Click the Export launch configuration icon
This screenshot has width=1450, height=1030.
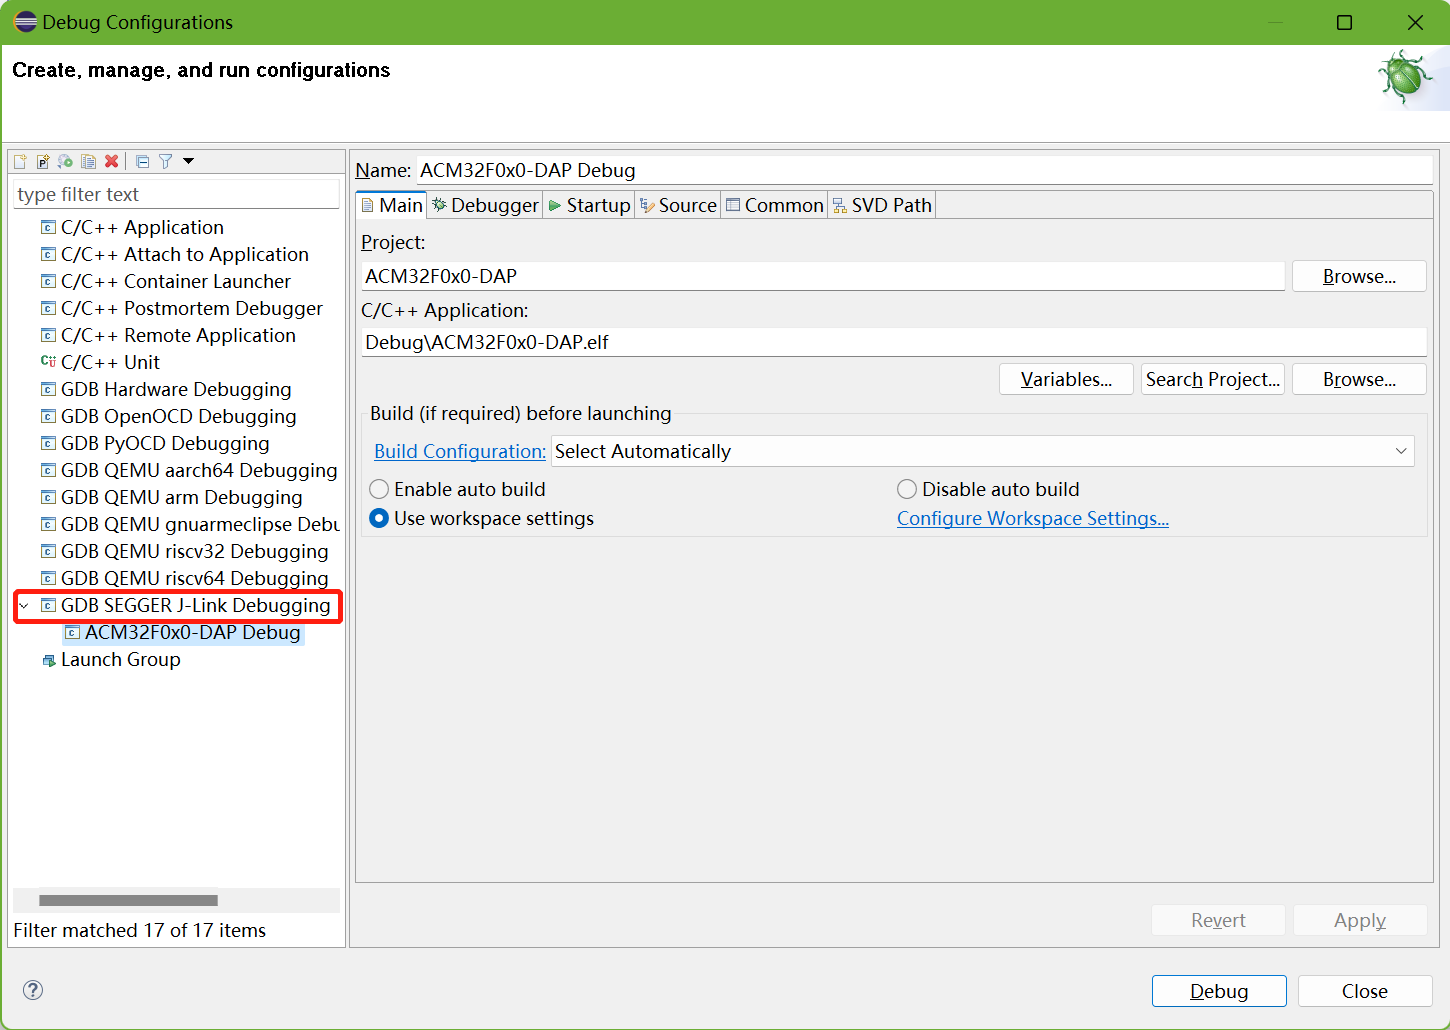[66, 161]
